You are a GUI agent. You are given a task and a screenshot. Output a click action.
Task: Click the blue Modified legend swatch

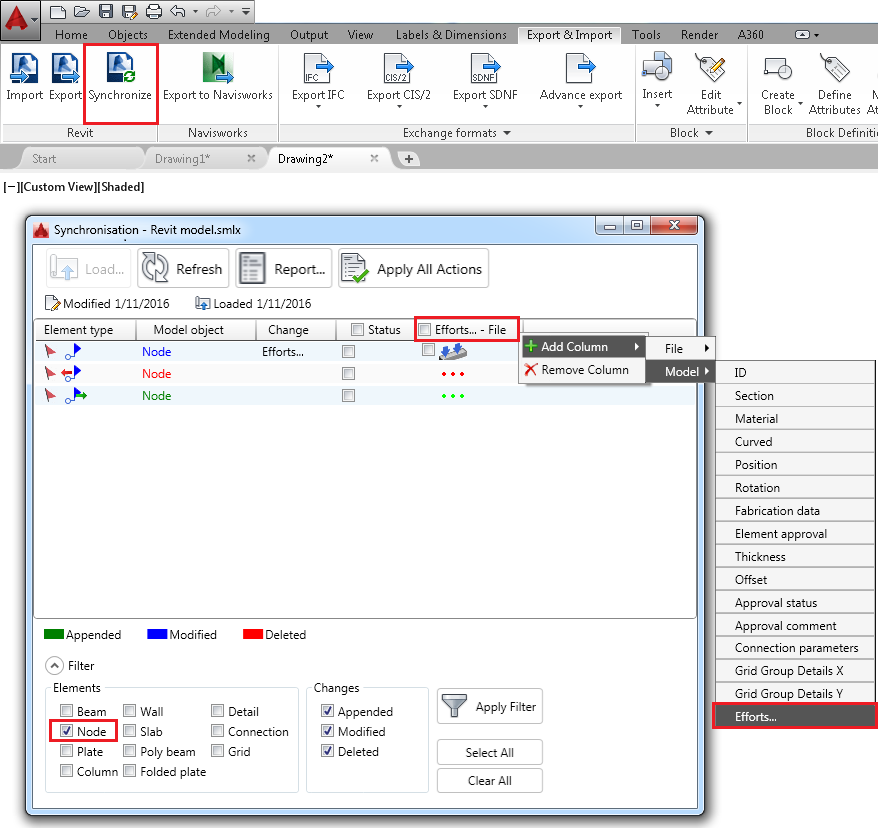tap(157, 634)
